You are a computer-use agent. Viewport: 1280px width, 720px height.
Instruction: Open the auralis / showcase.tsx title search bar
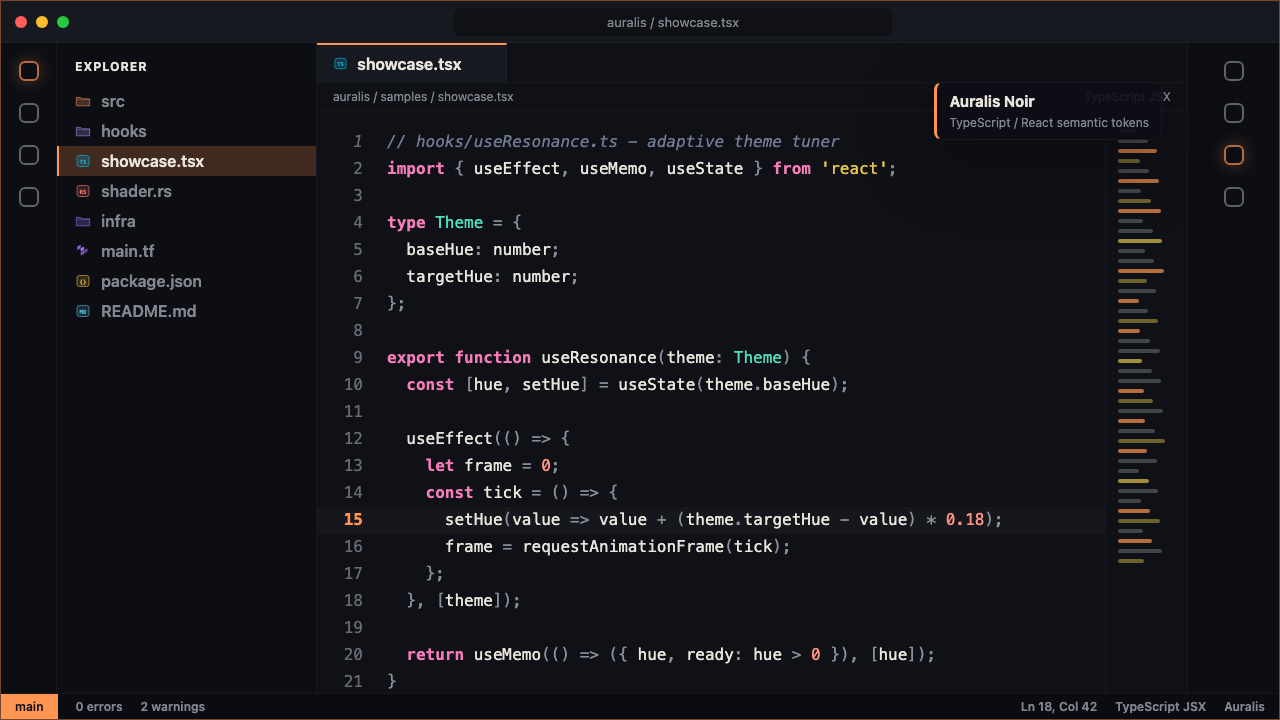(x=673, y=22)
